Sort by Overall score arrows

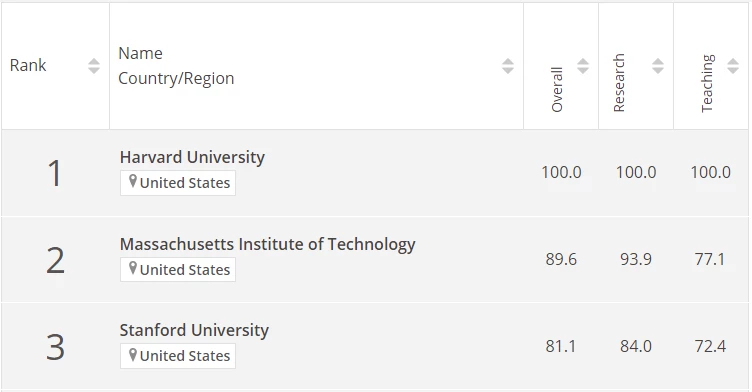[583, 66]
